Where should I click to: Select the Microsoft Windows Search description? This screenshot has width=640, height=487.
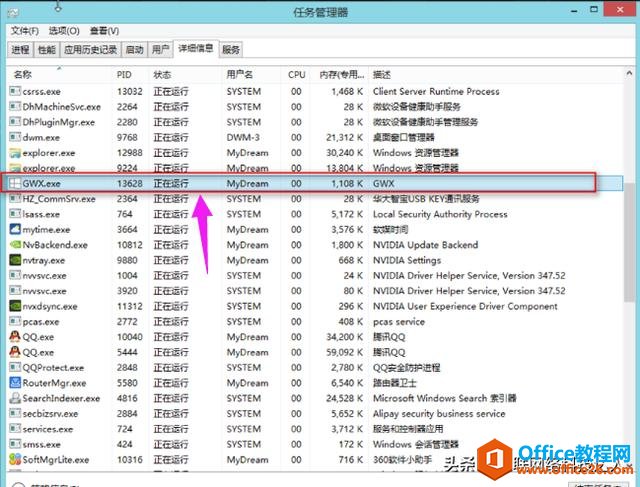tap(444, 398)
